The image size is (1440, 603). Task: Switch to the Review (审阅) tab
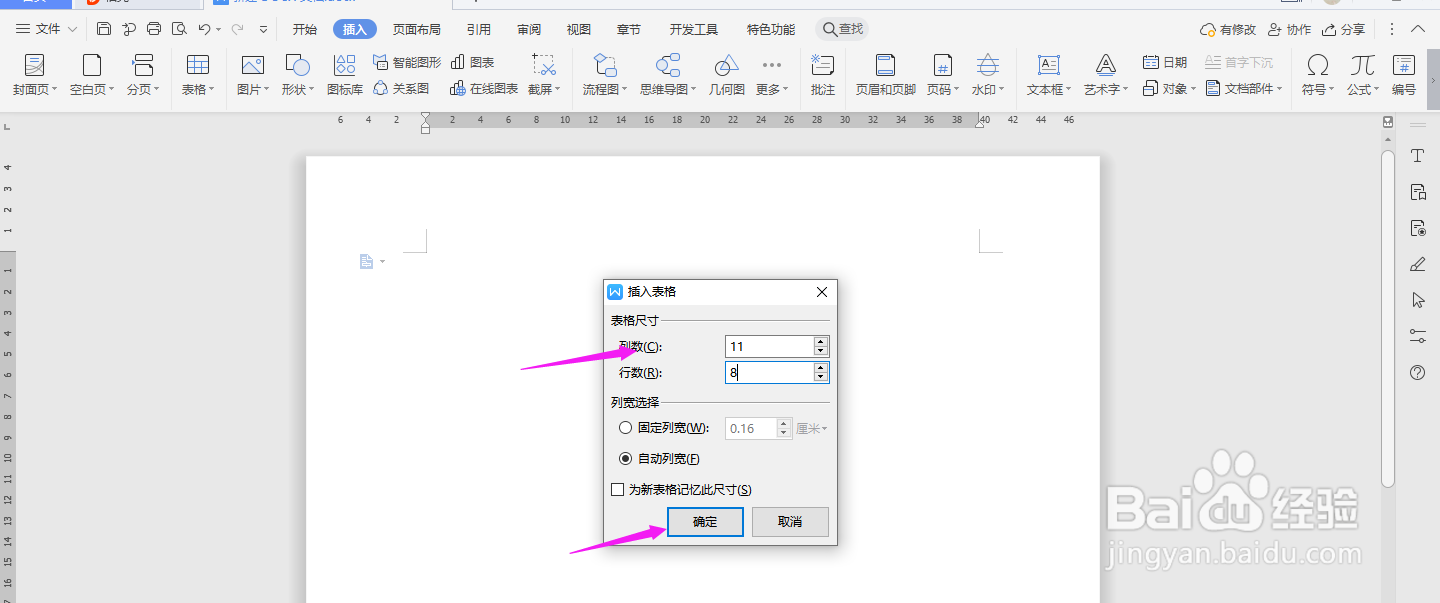529,30
